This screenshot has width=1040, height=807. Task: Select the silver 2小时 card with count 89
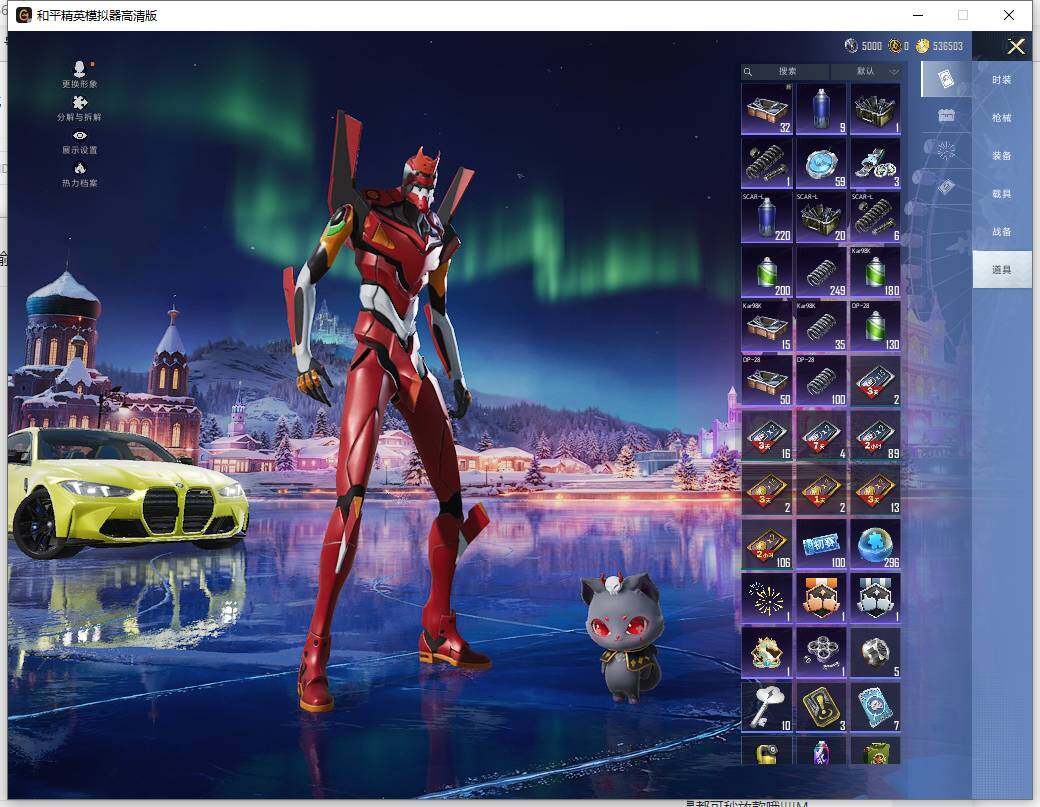(x=876, y=435)
